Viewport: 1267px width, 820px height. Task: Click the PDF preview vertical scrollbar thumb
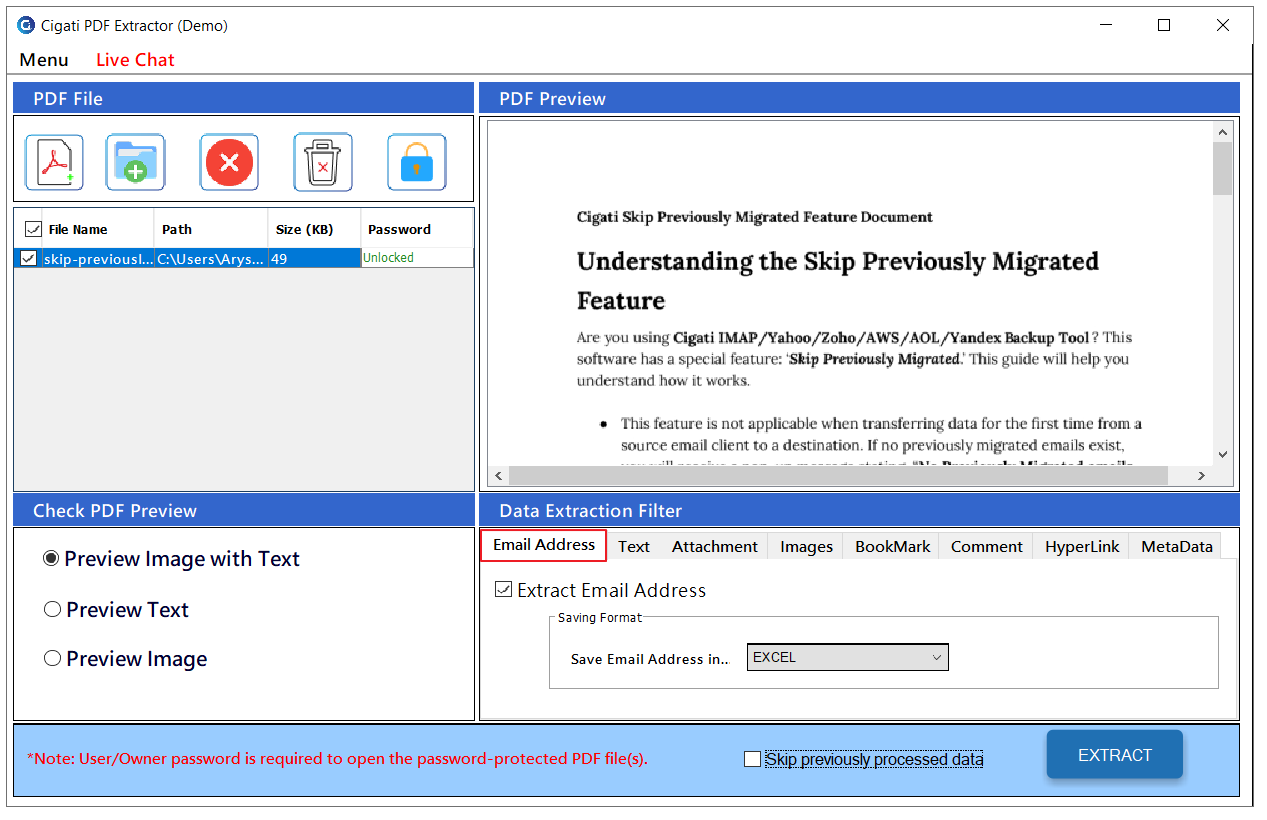click(1222, 168)
